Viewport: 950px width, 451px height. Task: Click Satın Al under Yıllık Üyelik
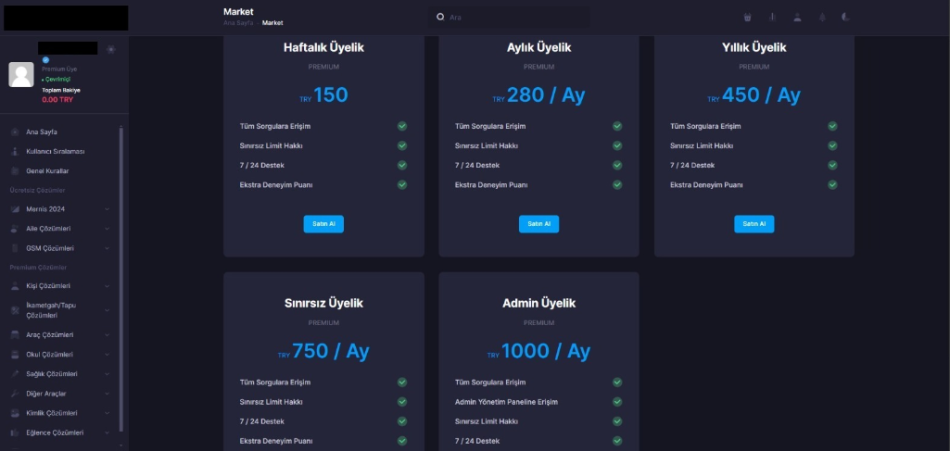(x=754, y=224)
